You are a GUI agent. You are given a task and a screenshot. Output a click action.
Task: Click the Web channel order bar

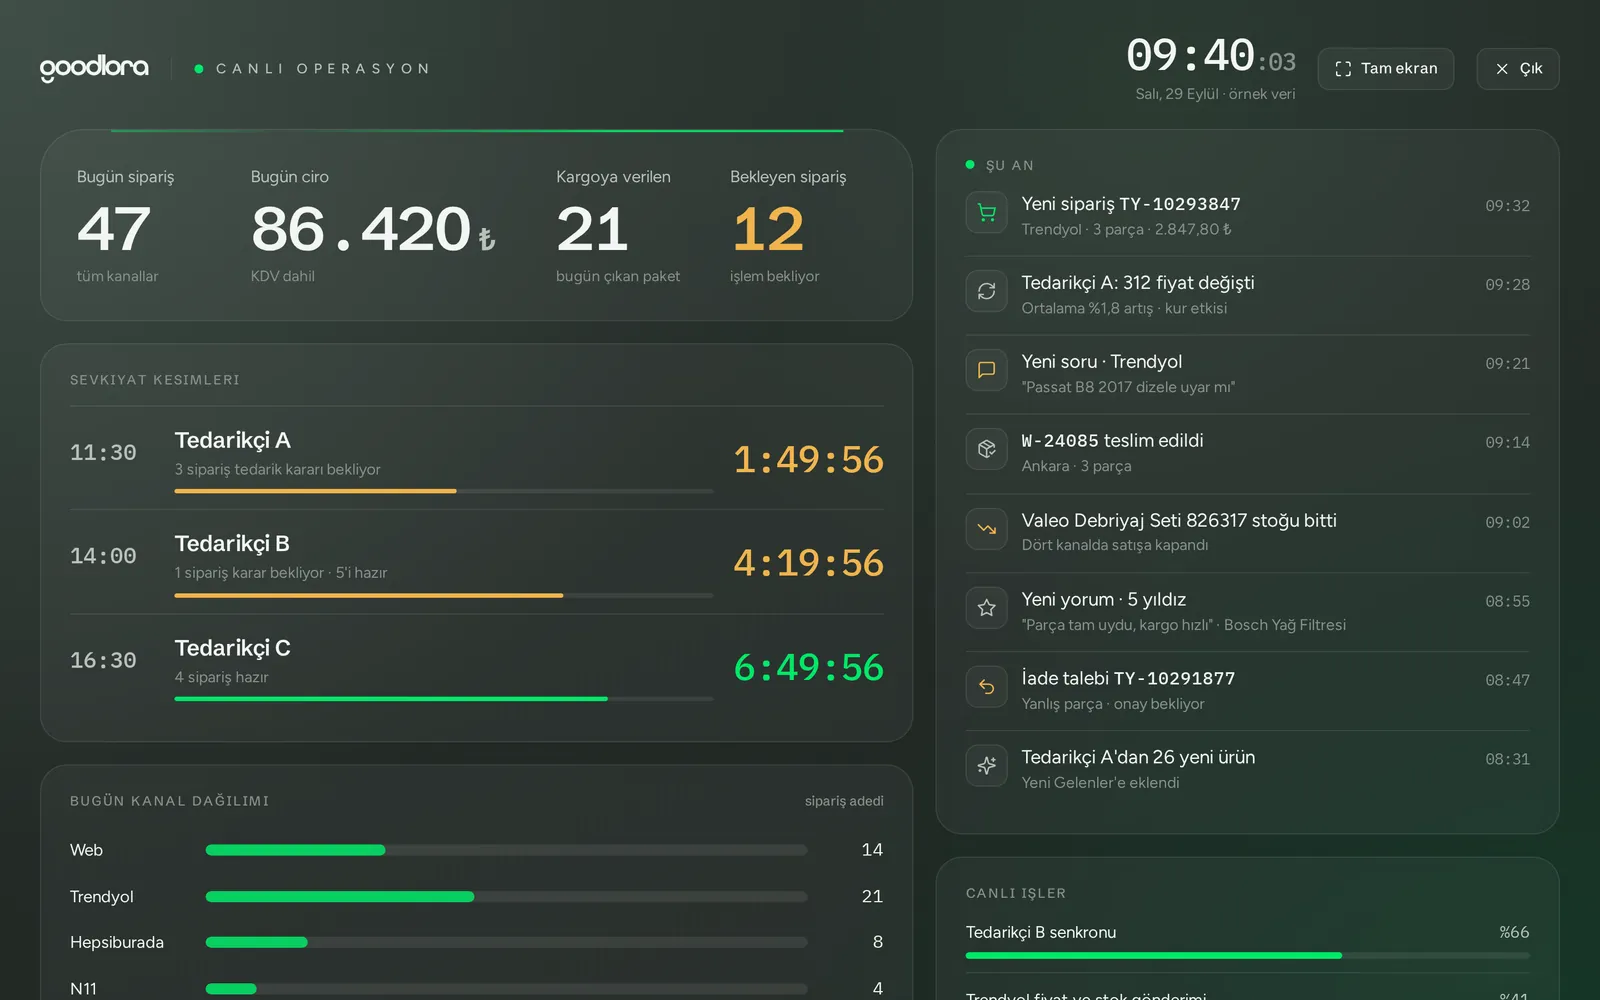point(506,850)
